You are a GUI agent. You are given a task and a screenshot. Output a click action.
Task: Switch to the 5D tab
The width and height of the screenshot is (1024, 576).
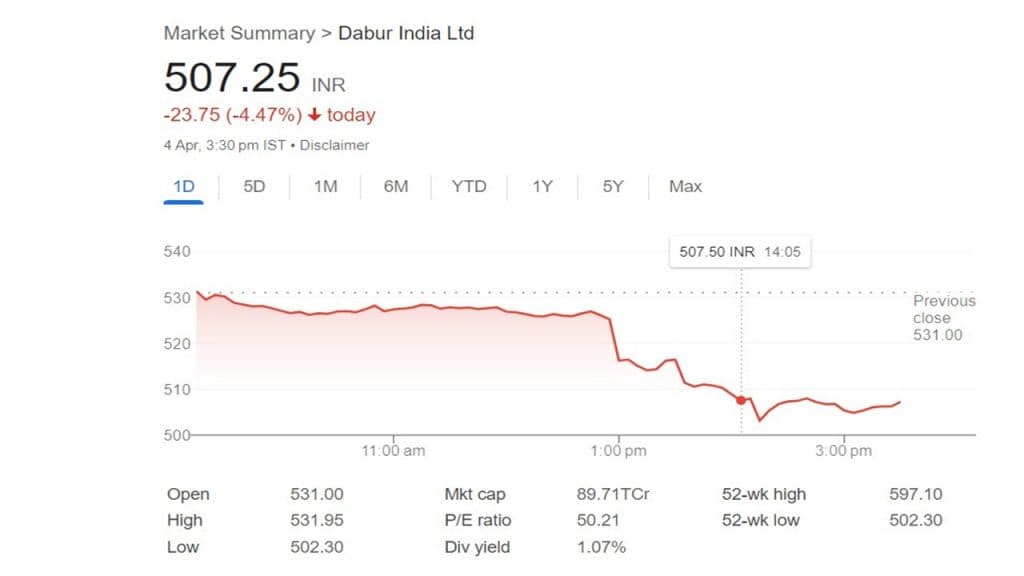[x=254, y=186]
